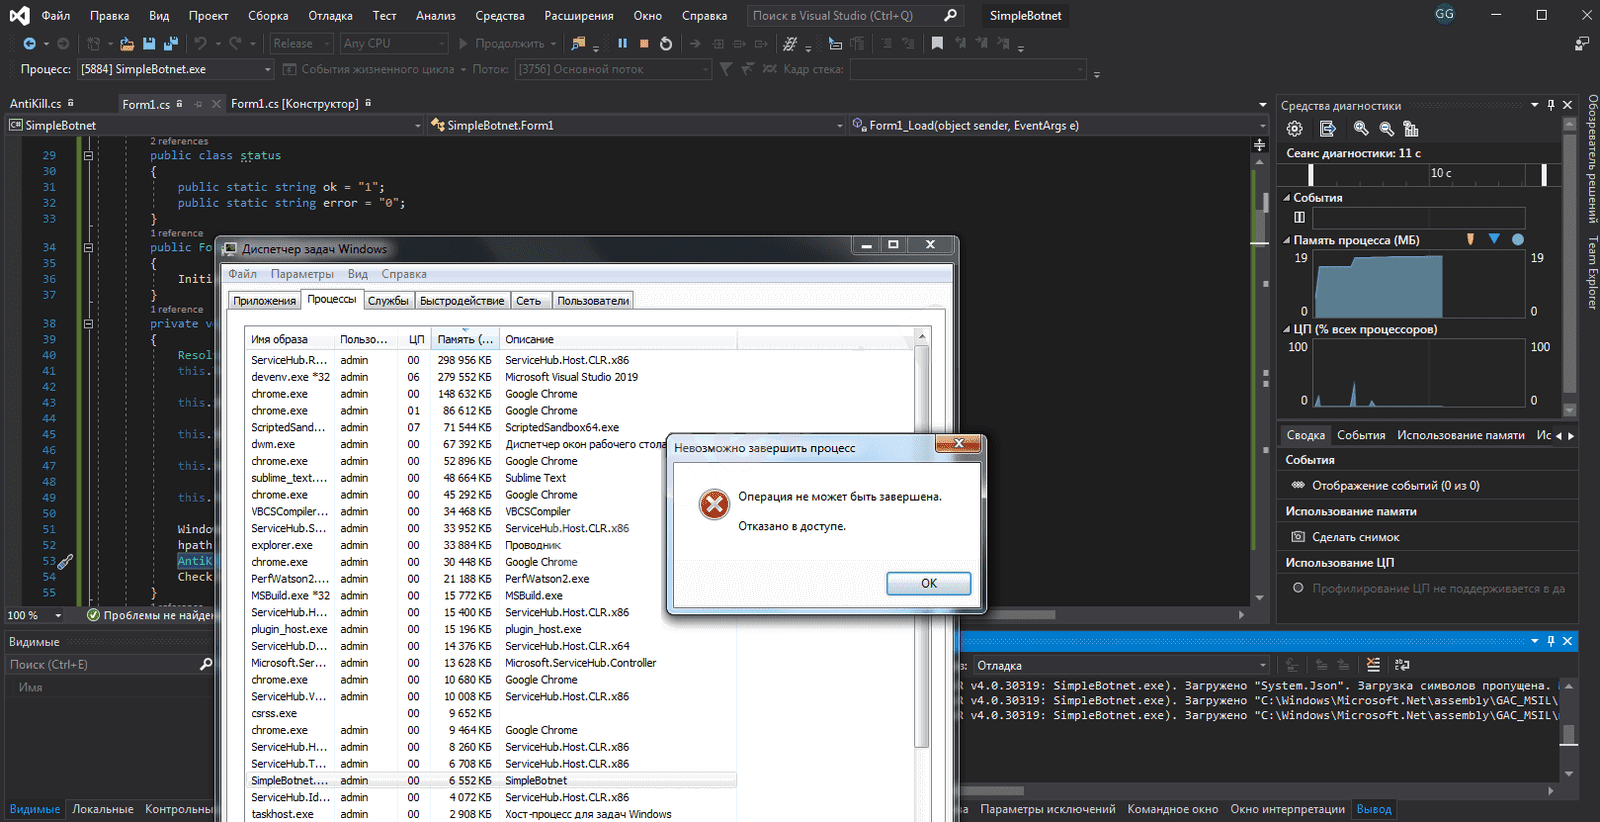Pause the Events track in diagnostics
This screenshot has height=822, width=1600.
pos(1299,217)
